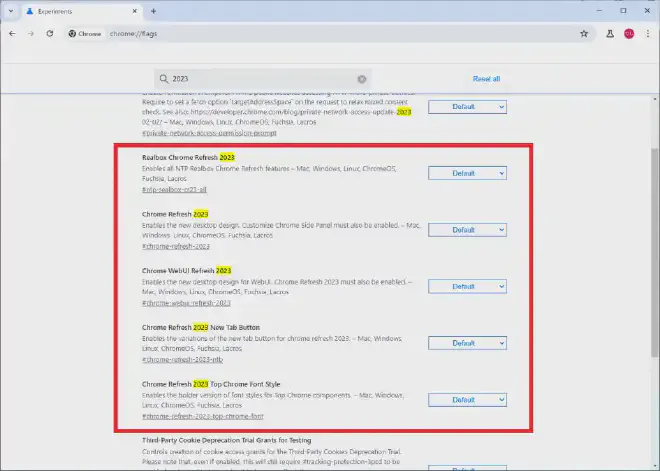Go back using the browser back arrow
This screenshot has height=471, width=660.
click(x=12, y=34)
